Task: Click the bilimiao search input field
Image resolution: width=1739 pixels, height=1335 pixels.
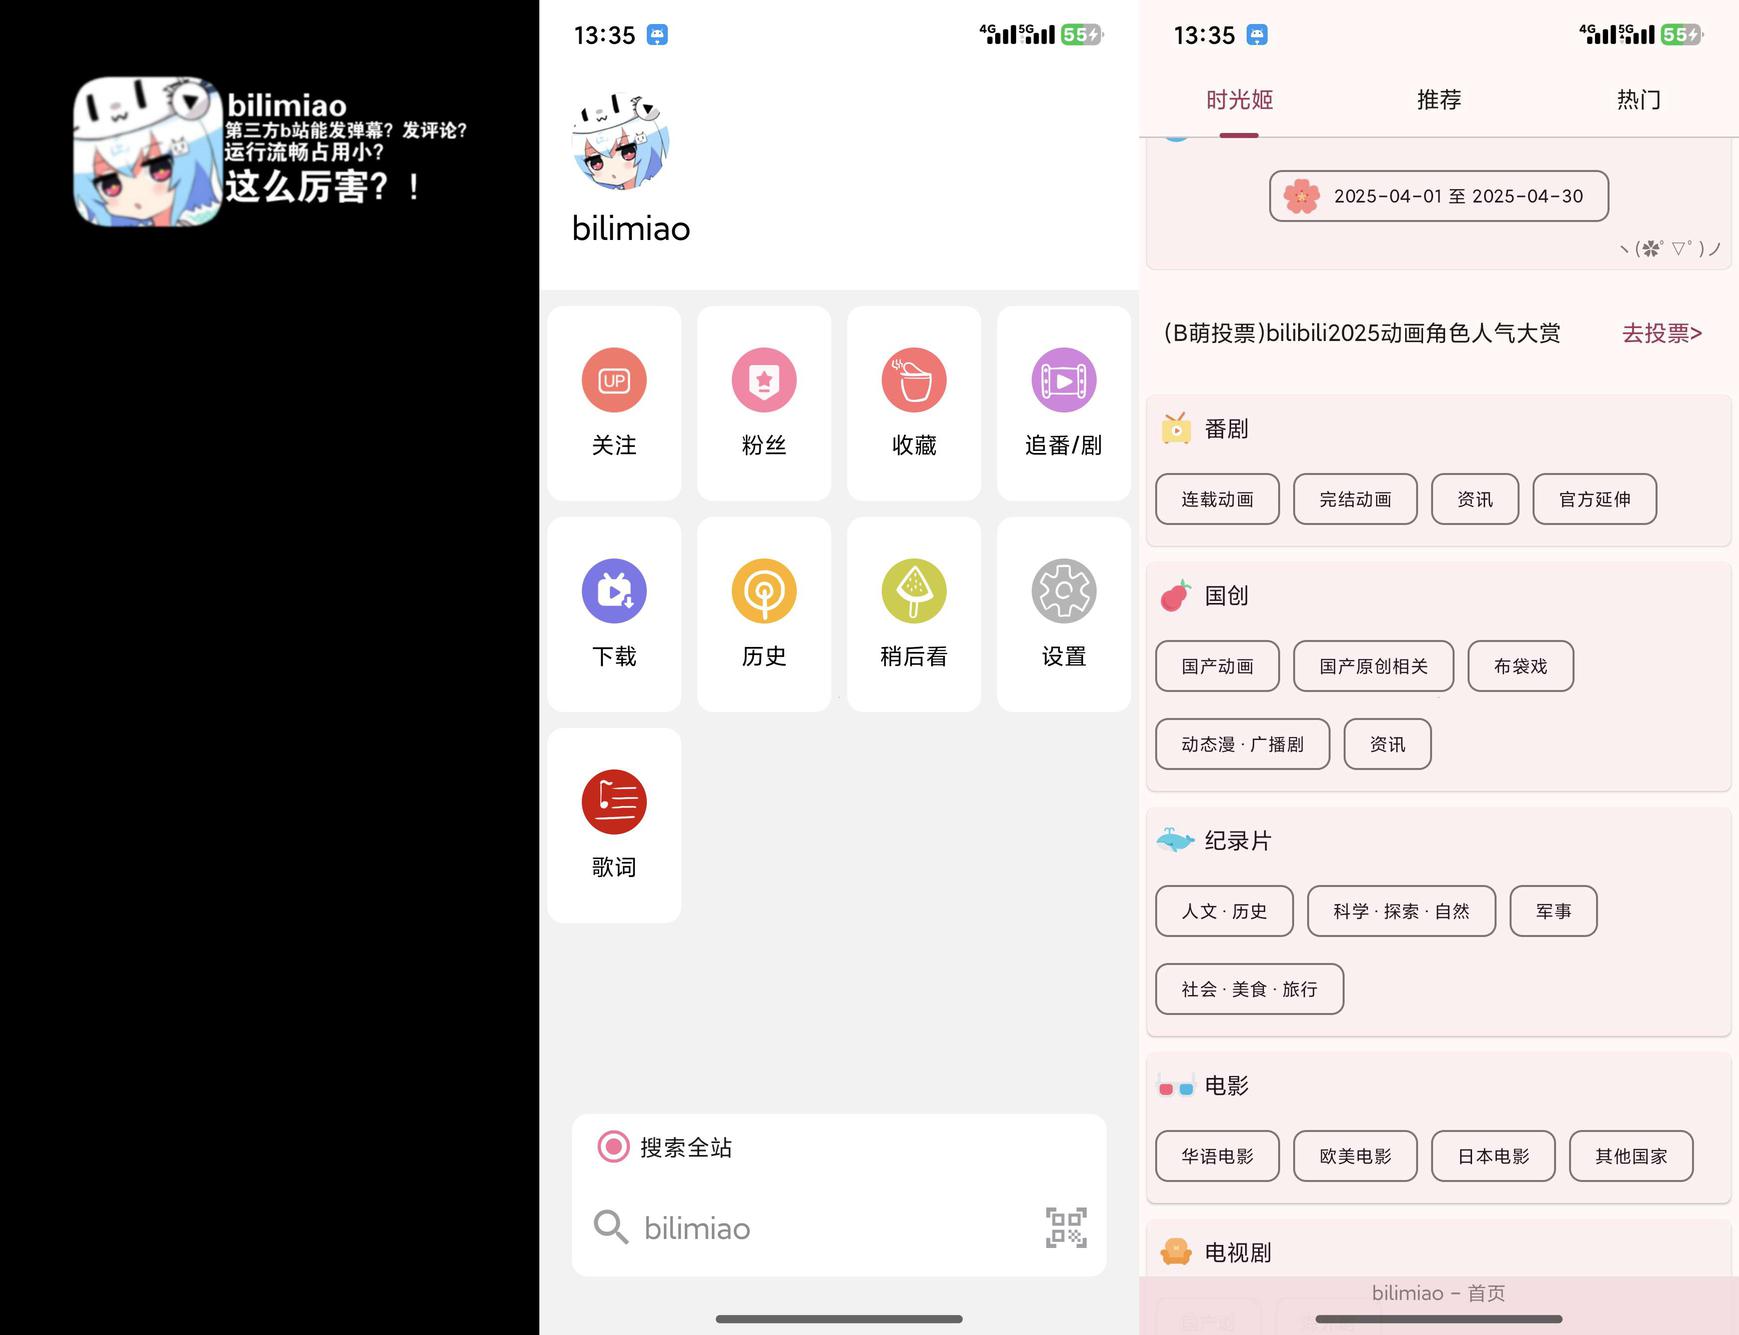Action: (820, 1228)
